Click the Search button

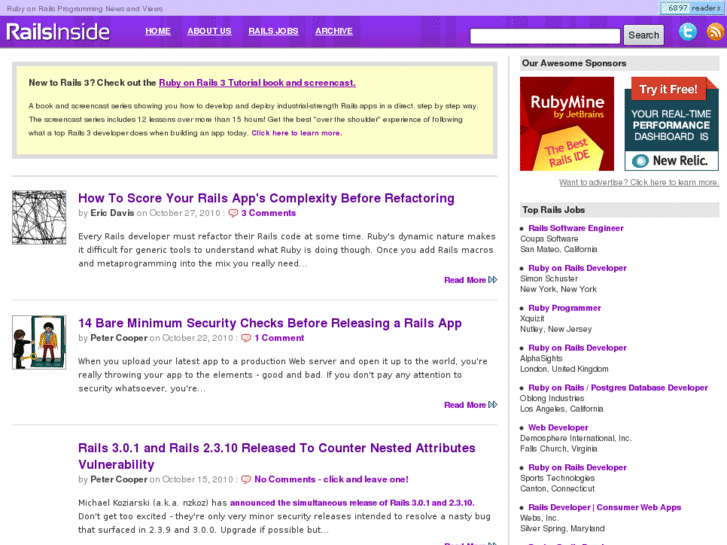click(644, 35)
